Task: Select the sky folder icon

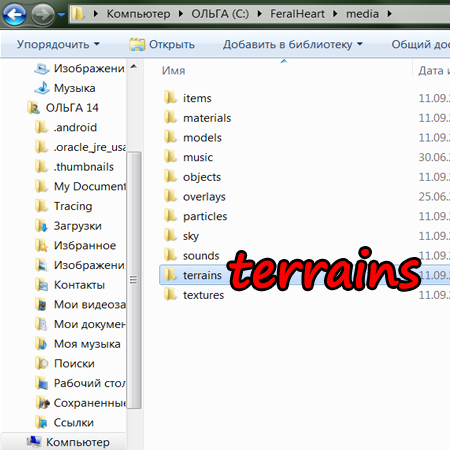Action: (170, 235)
